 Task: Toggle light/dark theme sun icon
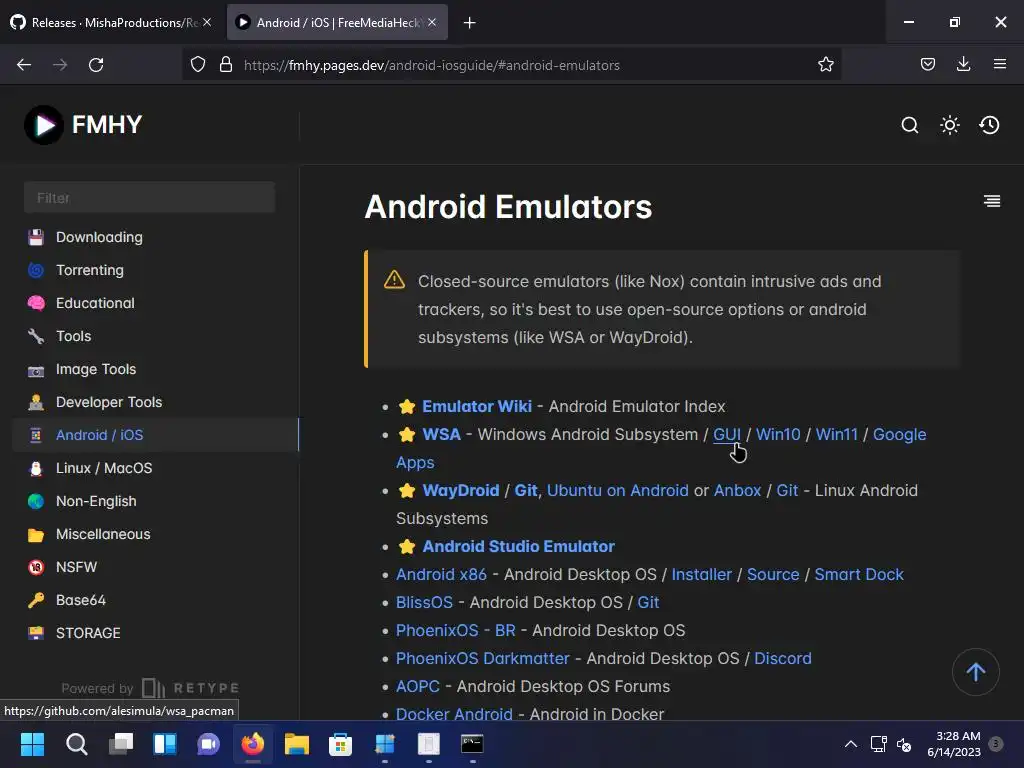(950, 125)
